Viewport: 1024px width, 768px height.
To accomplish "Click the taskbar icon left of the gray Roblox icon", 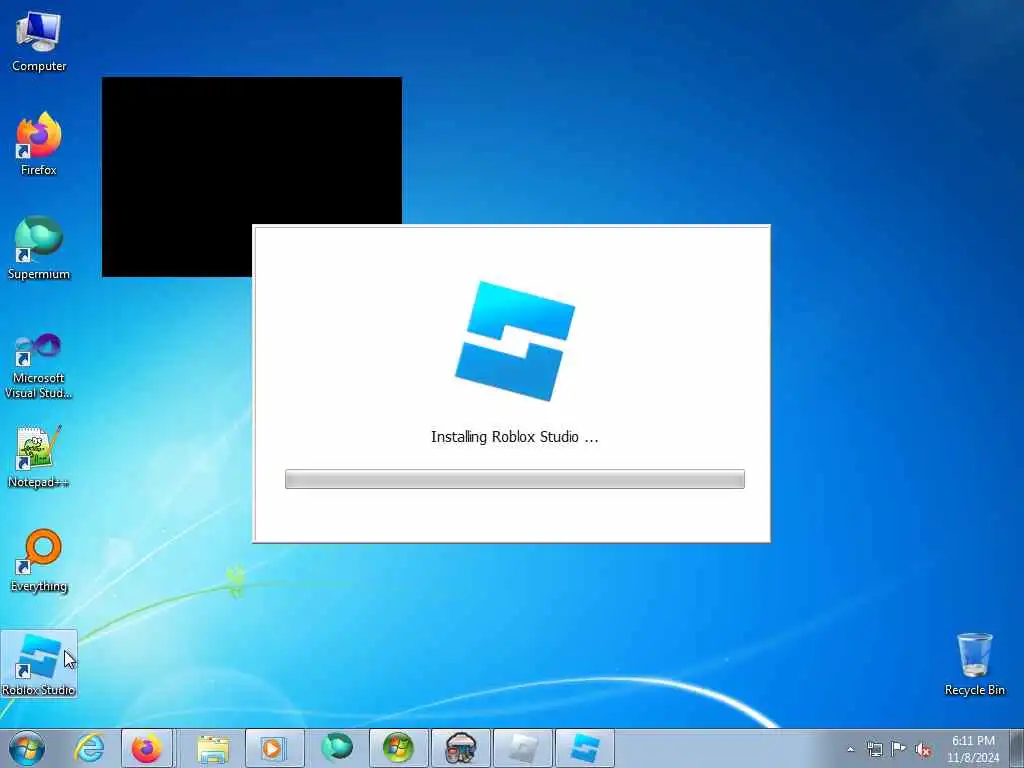I will tap(460, 748).
